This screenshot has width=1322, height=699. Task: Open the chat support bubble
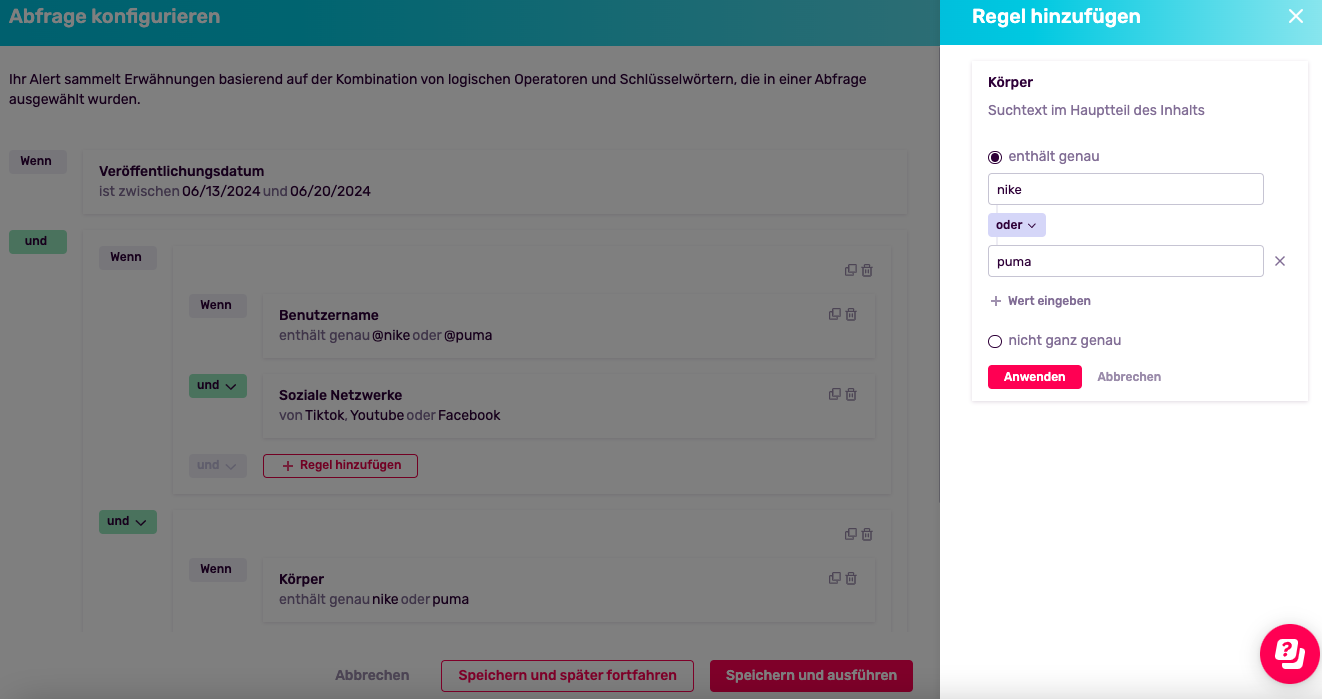click(1290, 654)
